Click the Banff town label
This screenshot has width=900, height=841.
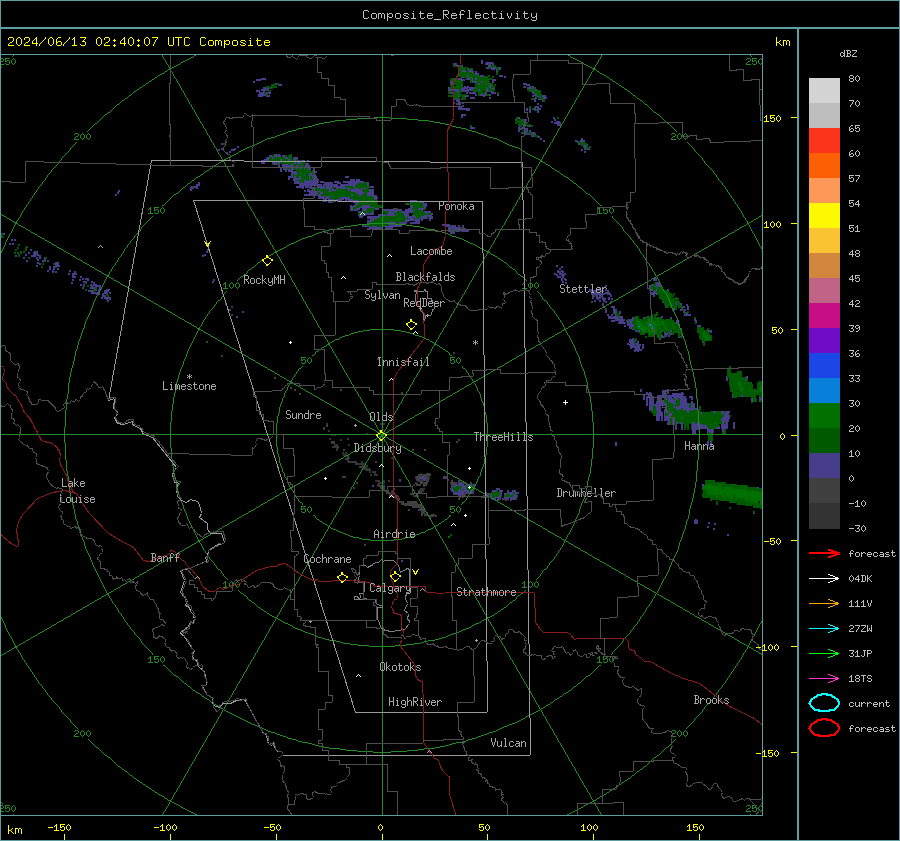point(165,557)
